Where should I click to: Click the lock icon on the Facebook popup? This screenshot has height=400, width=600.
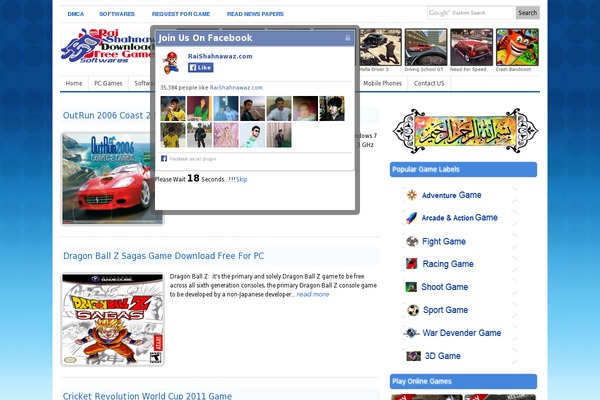(347, 38)
